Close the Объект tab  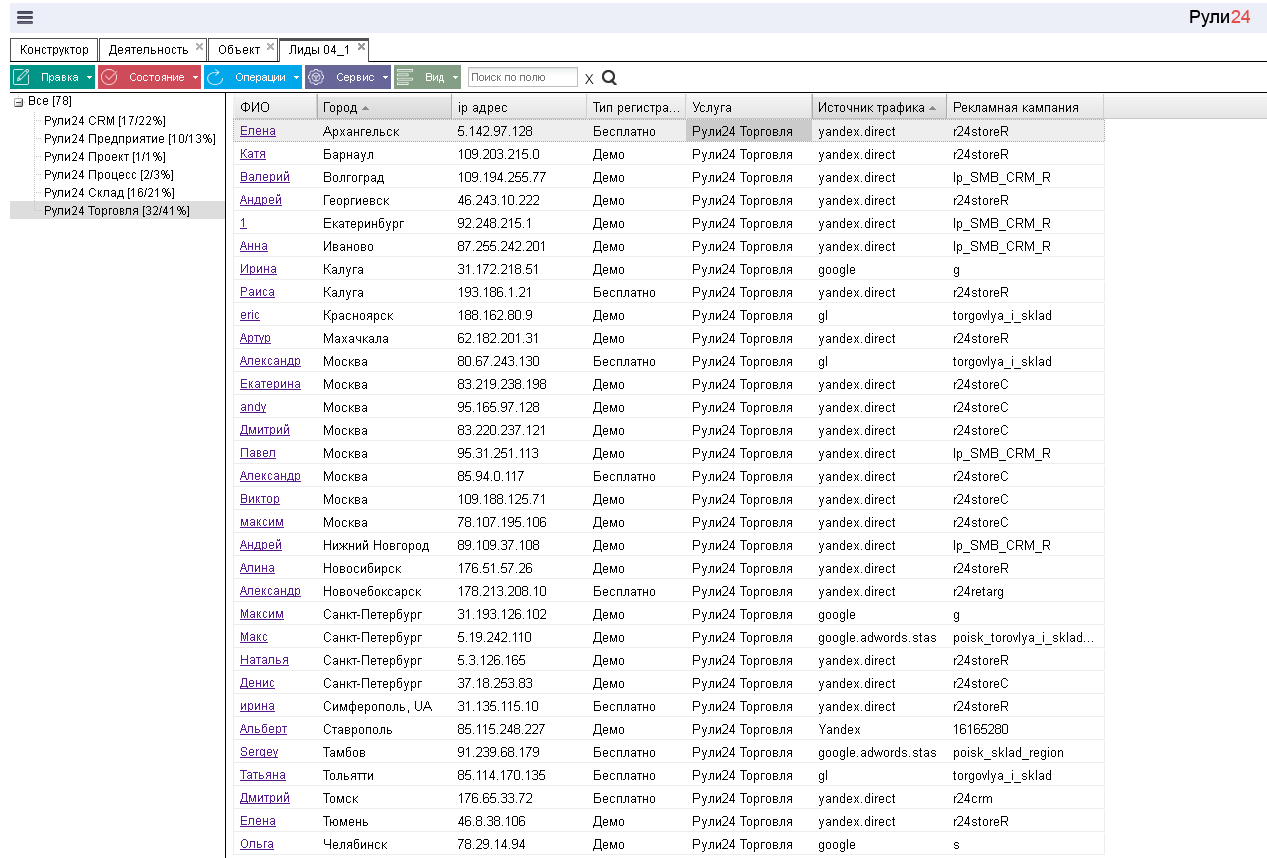click(x=271, y=46)
